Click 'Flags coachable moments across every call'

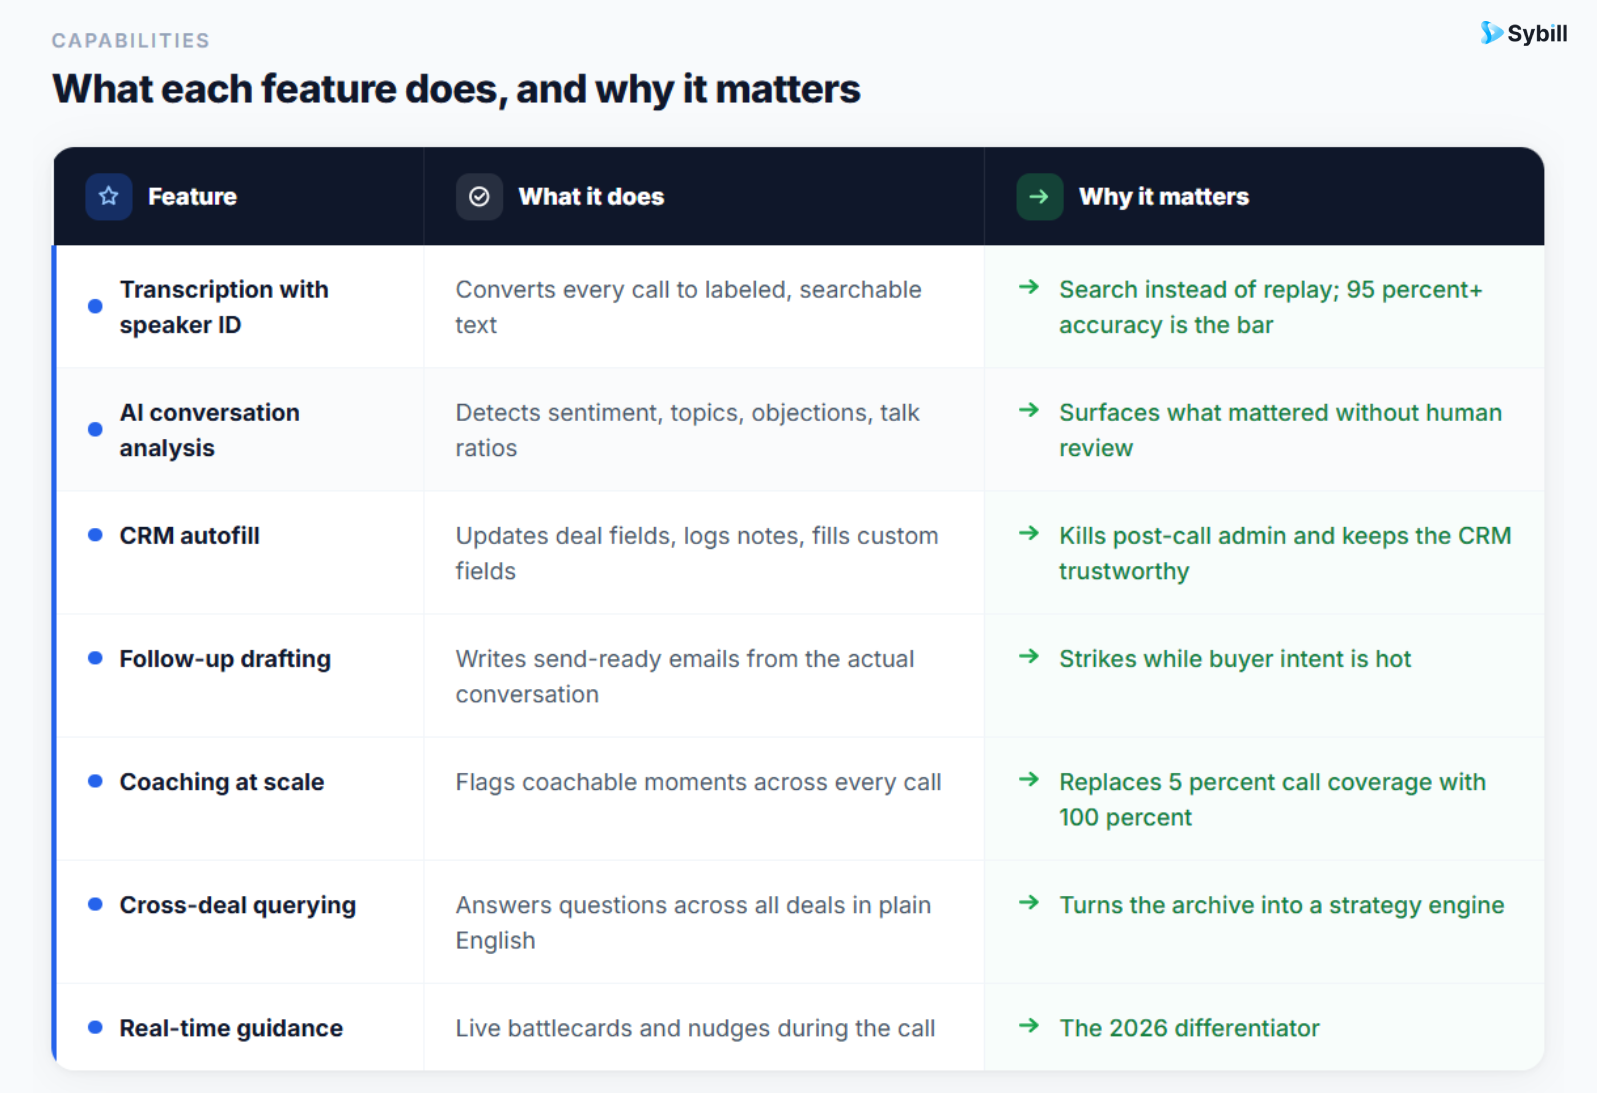[x=698, y=782]
